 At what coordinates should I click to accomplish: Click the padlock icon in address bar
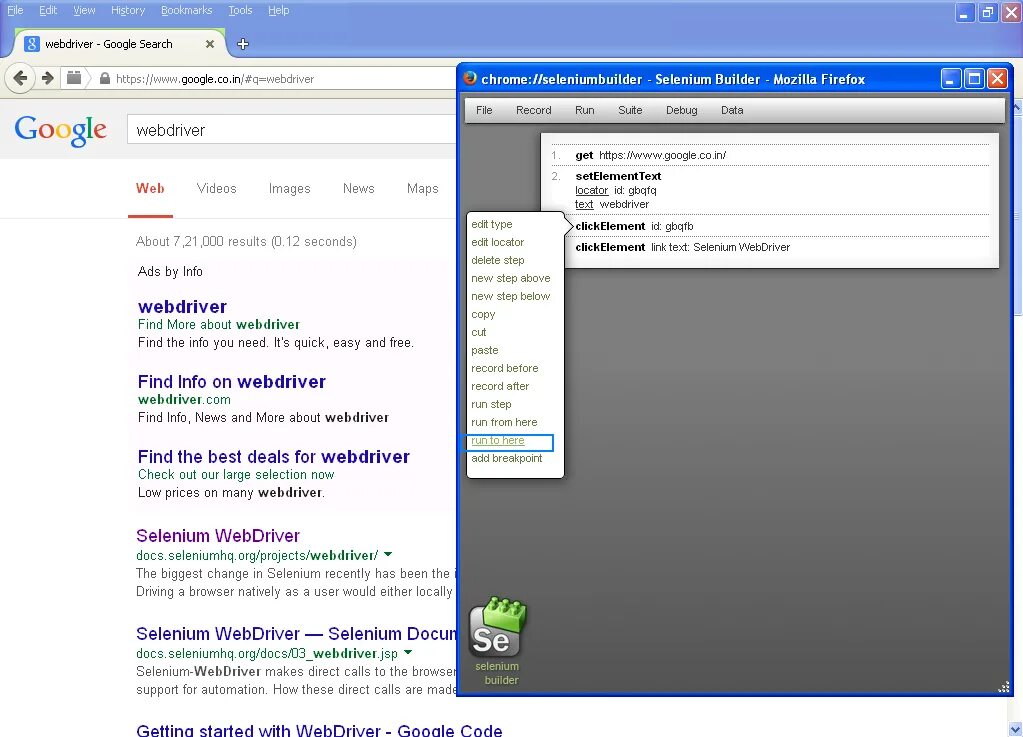pos(104,79)
